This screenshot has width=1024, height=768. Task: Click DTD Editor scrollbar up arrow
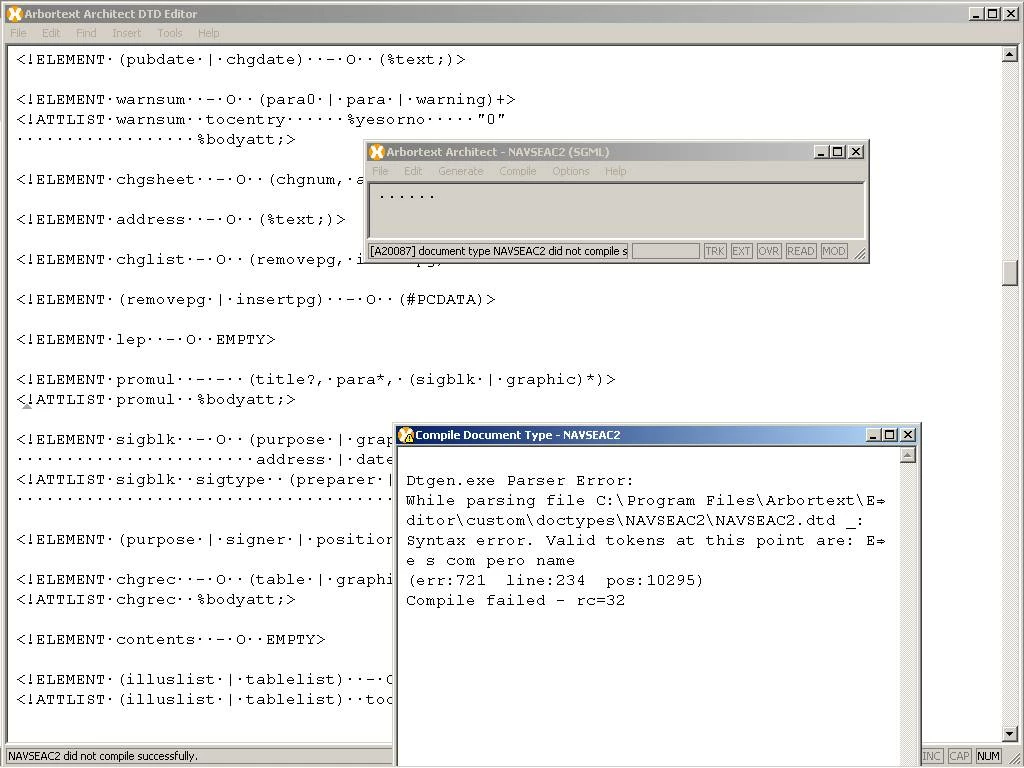click(1010, 54)
